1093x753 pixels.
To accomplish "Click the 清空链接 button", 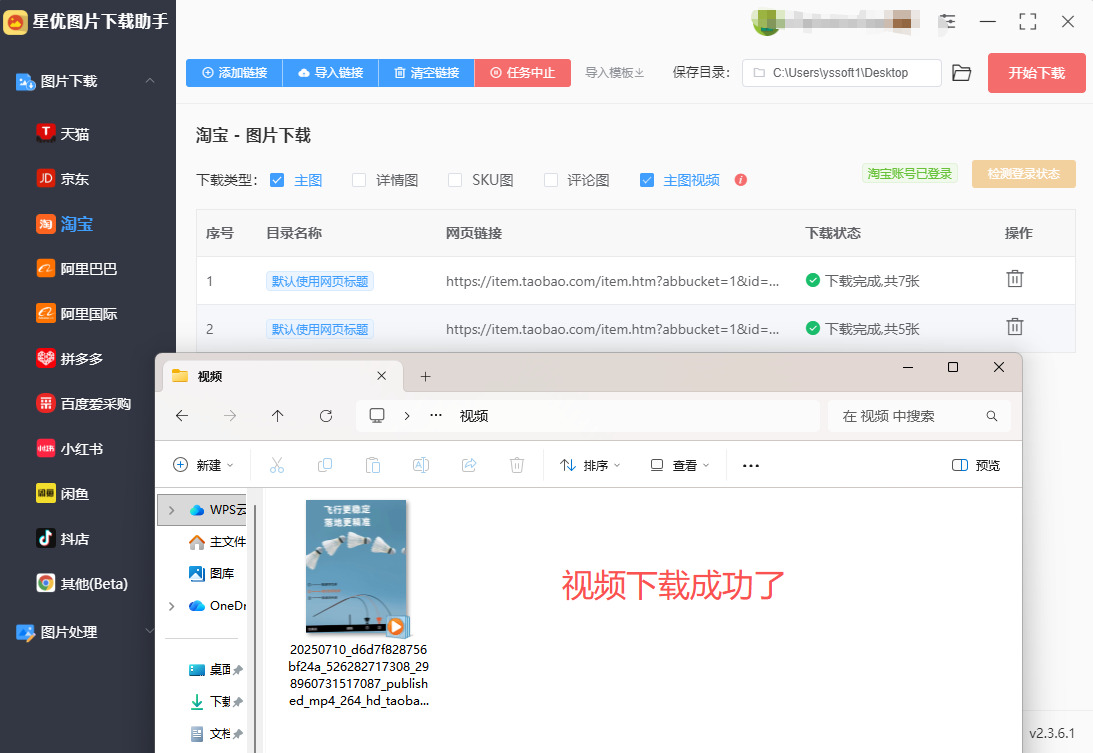I will 427,73.
